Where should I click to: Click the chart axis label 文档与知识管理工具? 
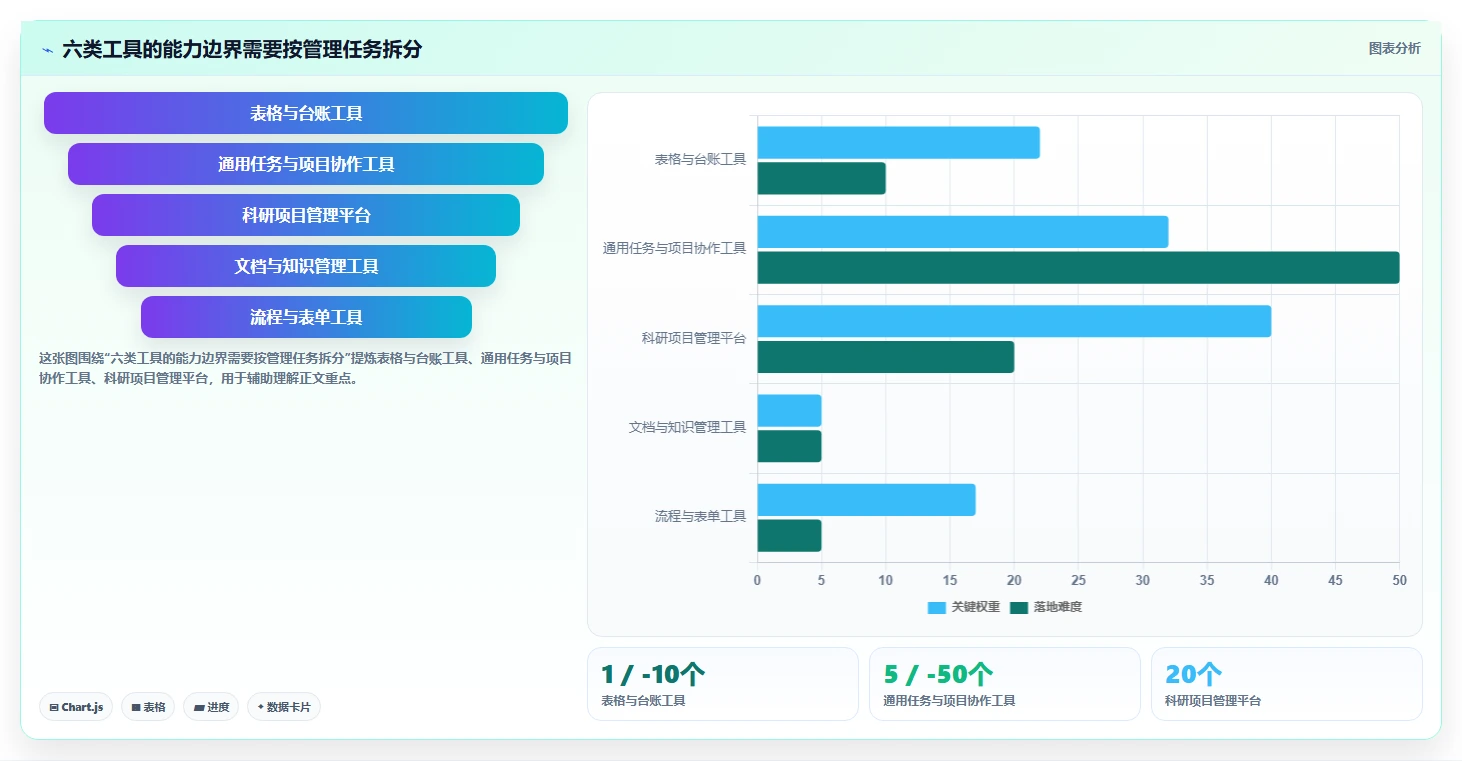pos(687,427)
